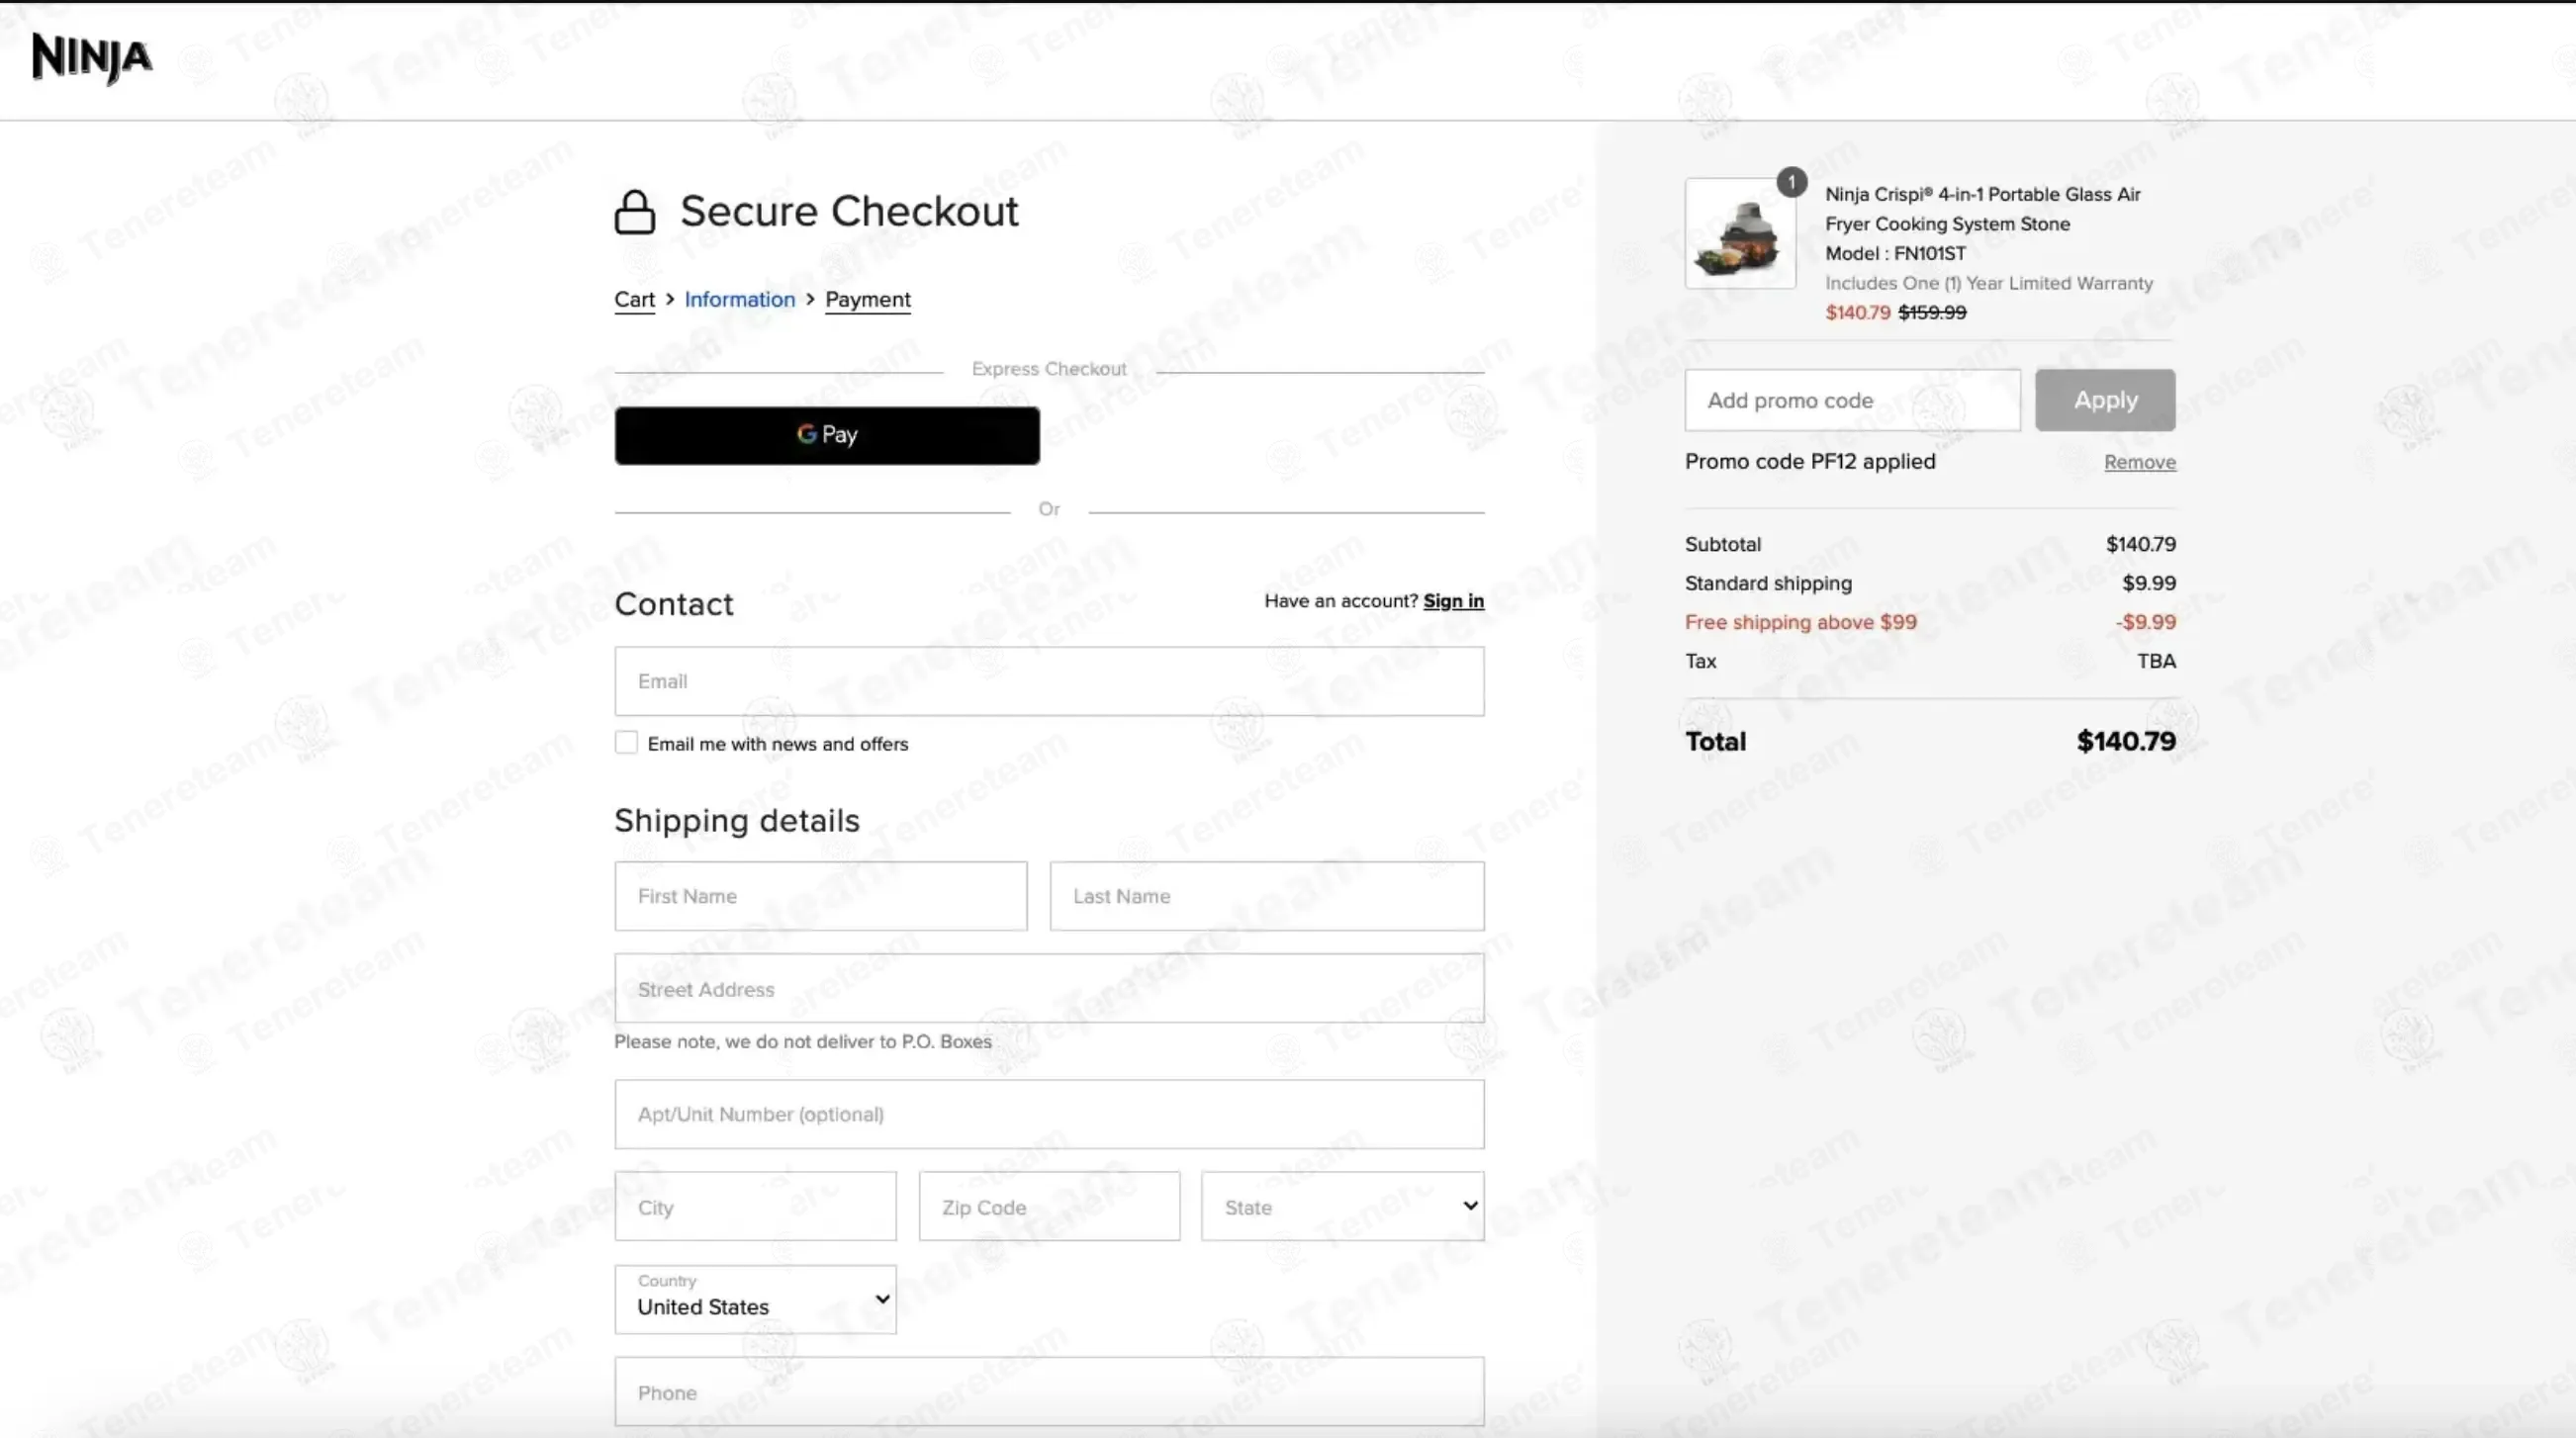Focus the First Name field
The width and height of the screenshot is (2576, 1438).
[x=820, y=896]
